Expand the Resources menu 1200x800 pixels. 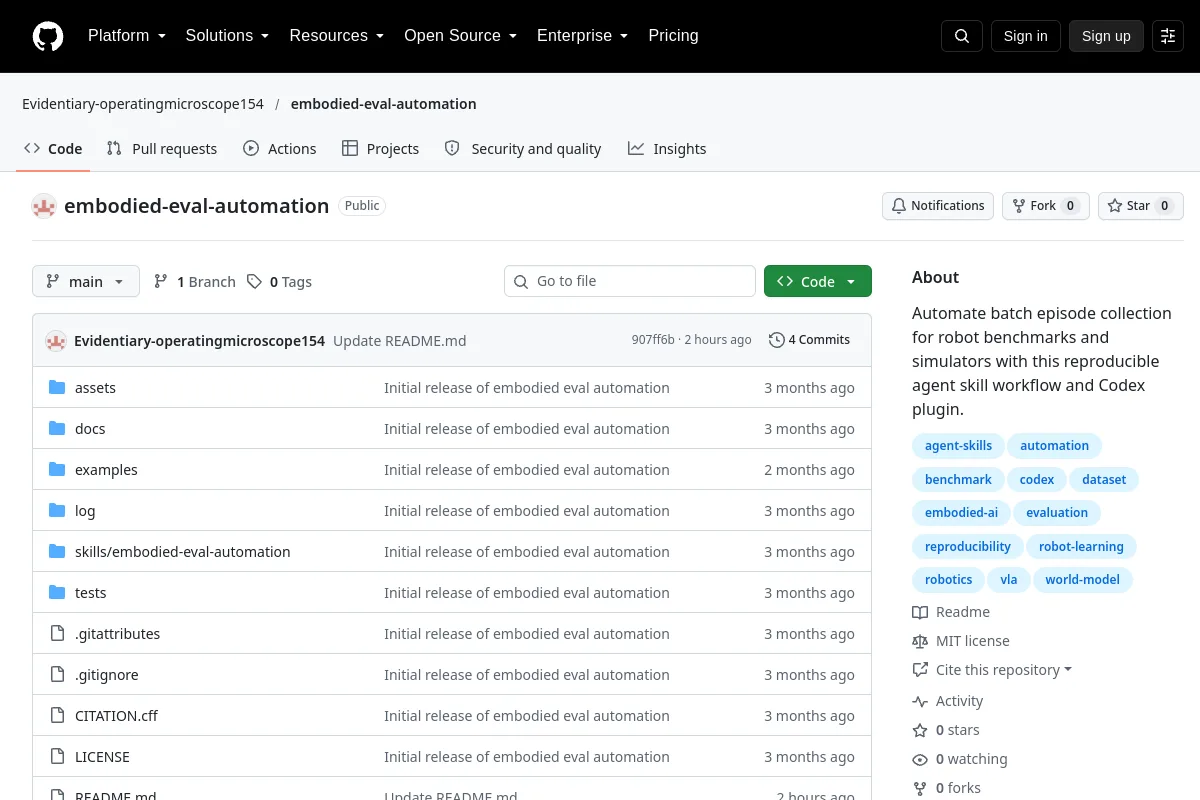click(337, 36)
